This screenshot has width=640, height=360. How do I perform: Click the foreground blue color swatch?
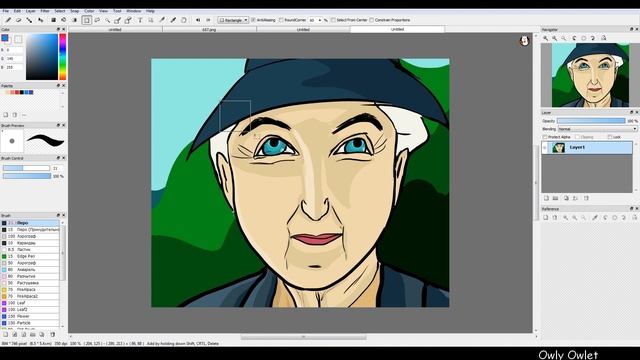pos(5,38)
